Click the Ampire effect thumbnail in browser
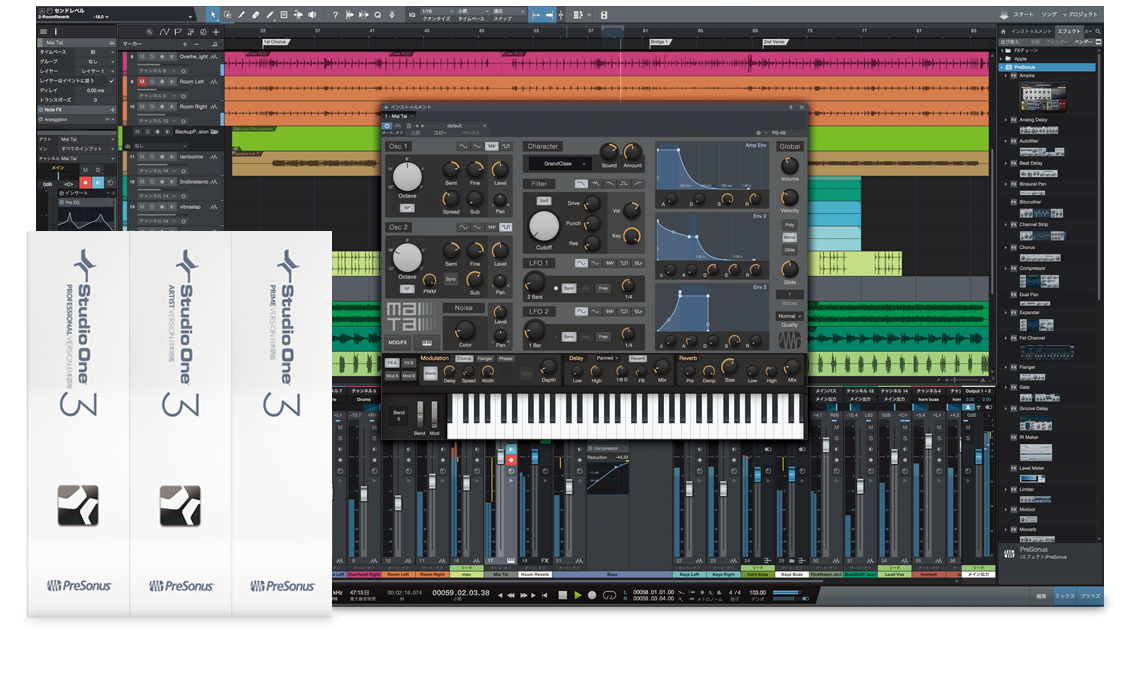 click(1043, 97)
